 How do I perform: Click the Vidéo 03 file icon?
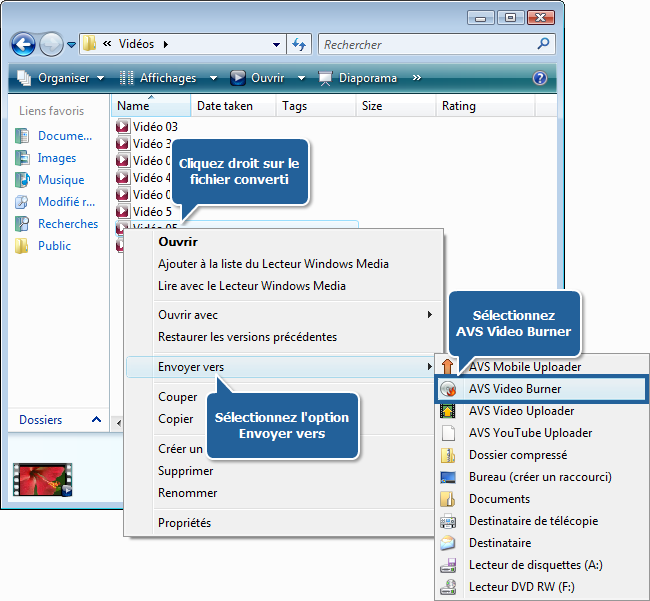[122, 126]
